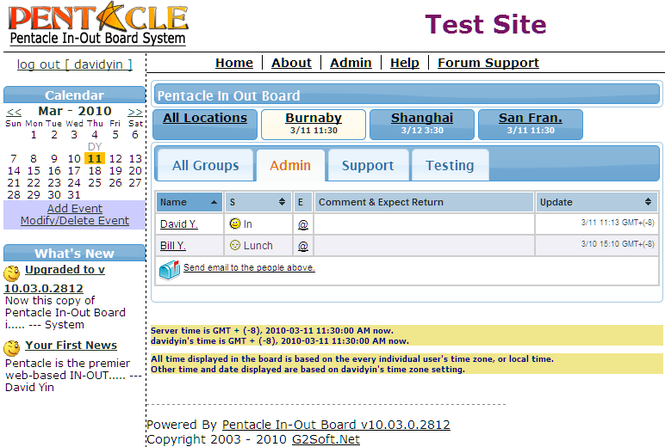Switch to the Shanghai location tab
Screen dimensions: 665x447
click(x=422, y=124)
